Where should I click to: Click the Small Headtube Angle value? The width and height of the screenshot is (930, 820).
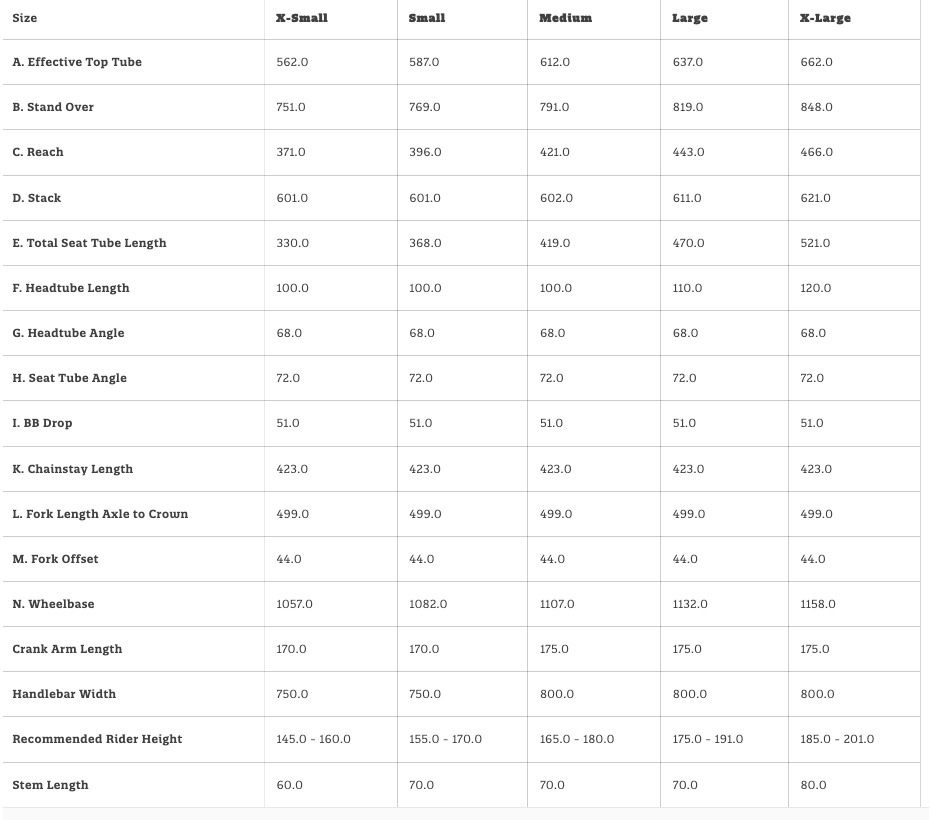point(422,333)
